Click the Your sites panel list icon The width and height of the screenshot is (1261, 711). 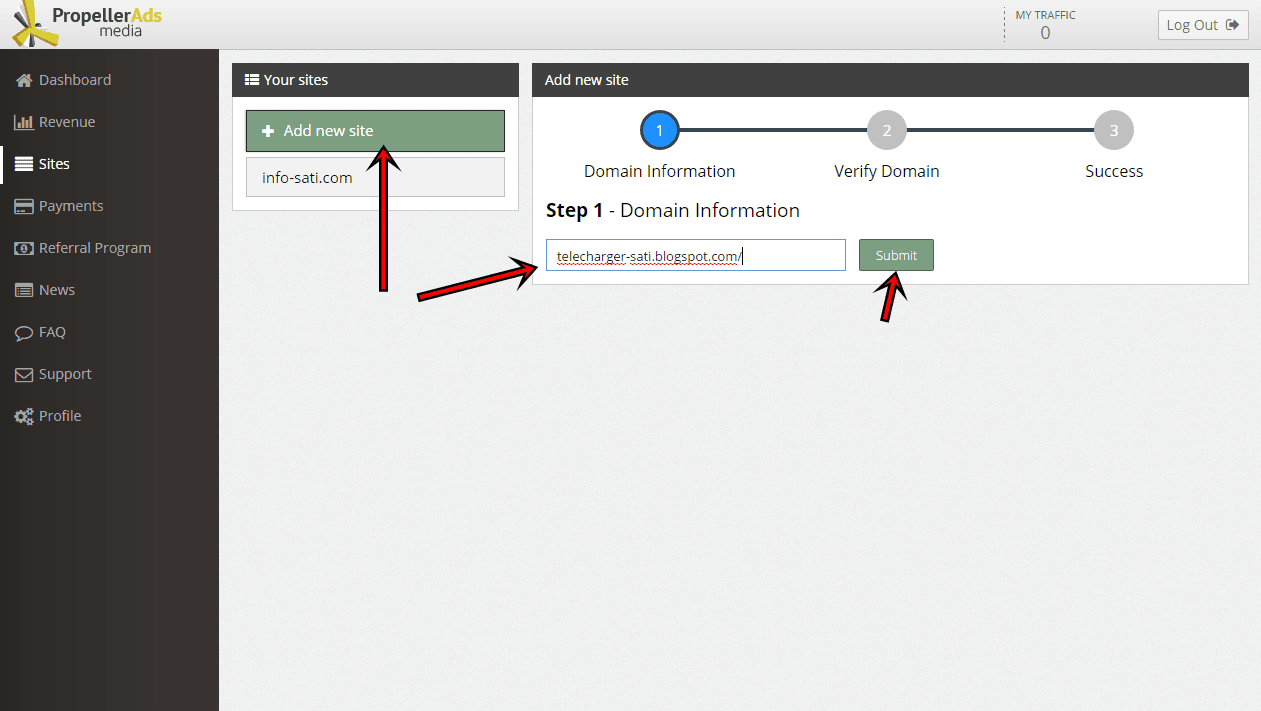point(252,80)
